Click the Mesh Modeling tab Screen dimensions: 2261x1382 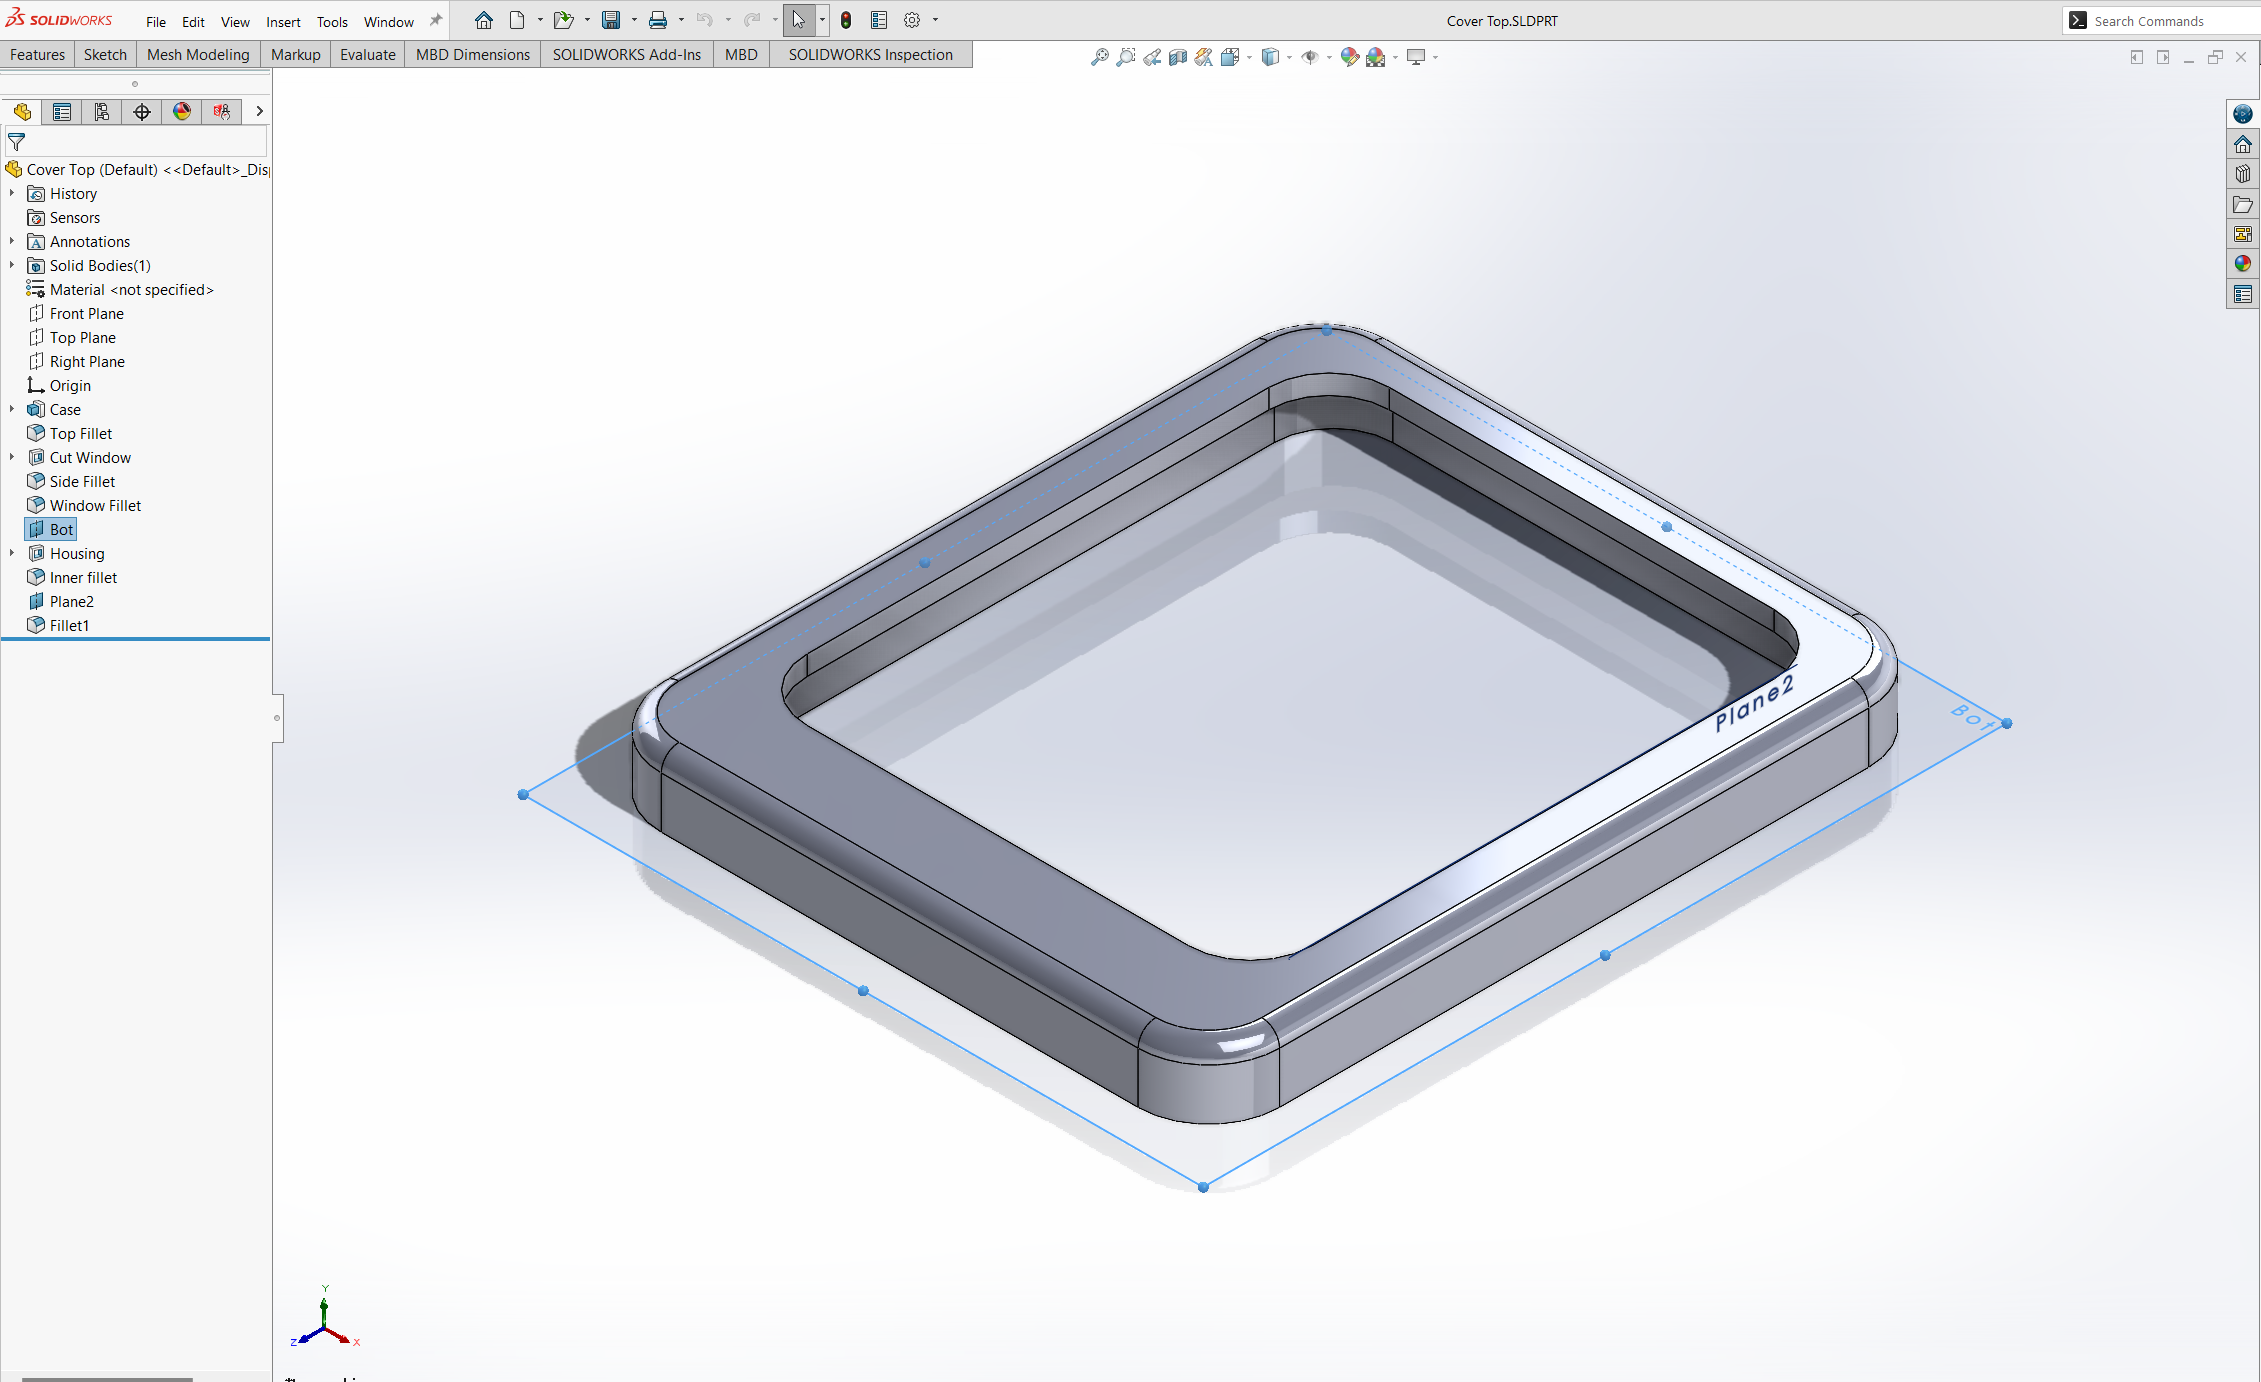(x=195, y=53)
